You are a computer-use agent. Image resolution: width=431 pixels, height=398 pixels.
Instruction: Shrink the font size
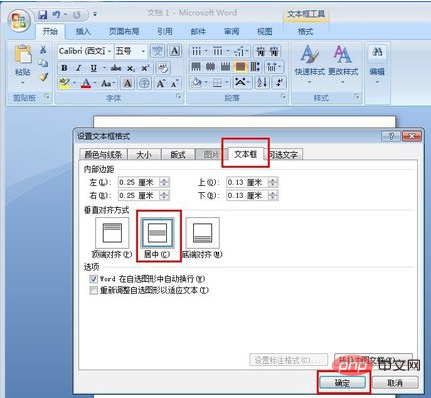[175, 83]
